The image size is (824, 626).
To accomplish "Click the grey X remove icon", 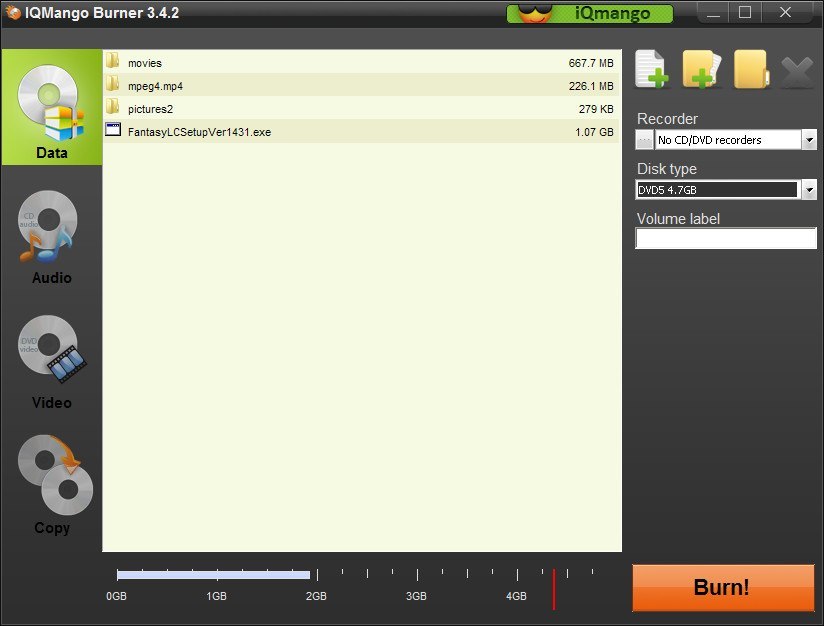I will pyautogui.click(x=797, y=73).
